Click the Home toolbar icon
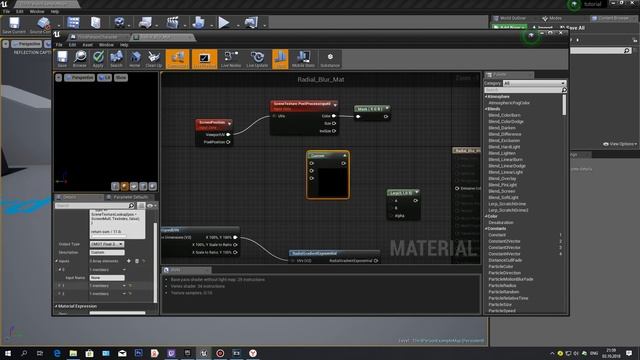This screenshot has width=640, height=360. coord(135,59)
